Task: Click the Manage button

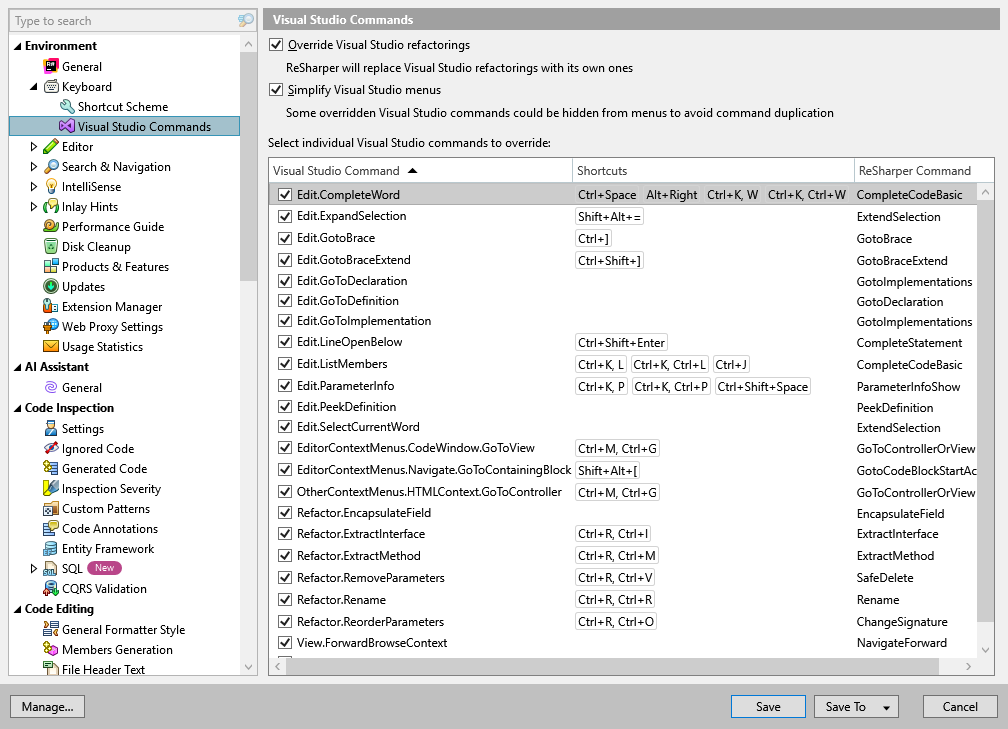Action: tap(47, 706)
